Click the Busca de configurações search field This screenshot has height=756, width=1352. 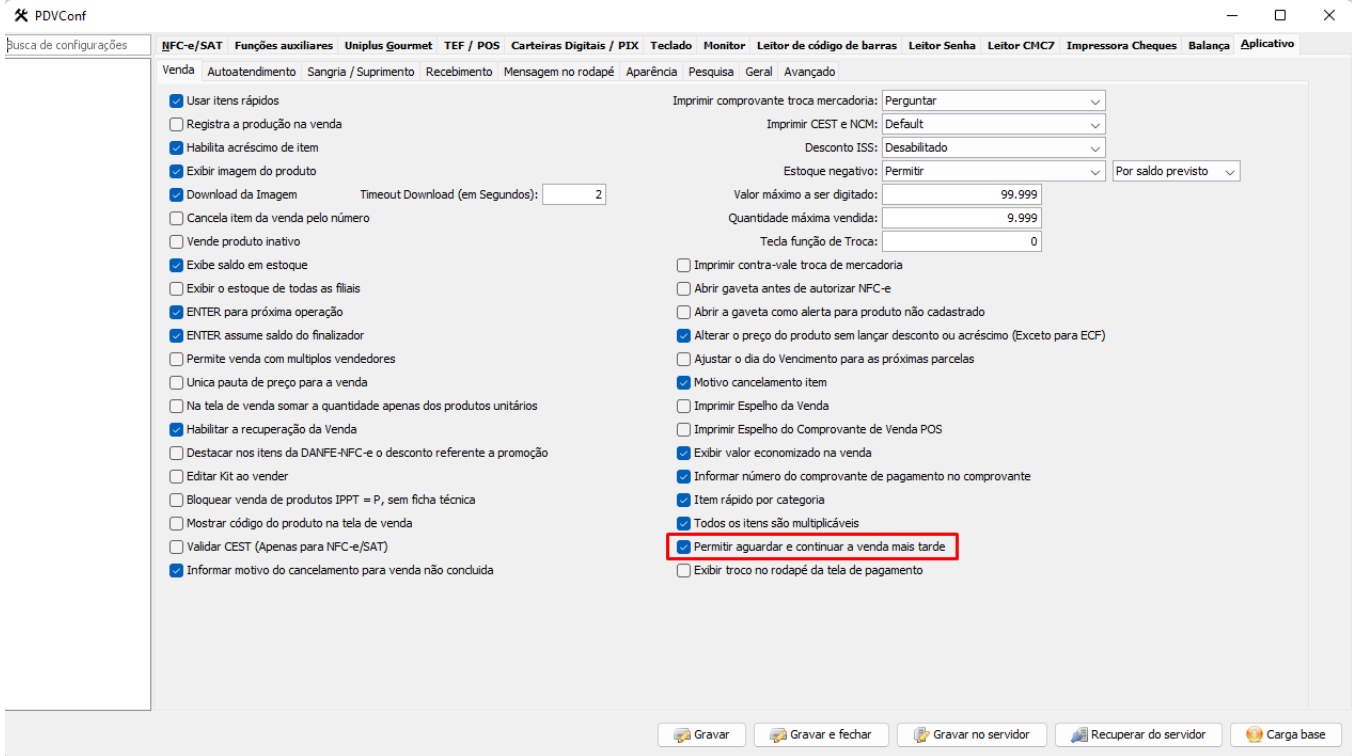[x=76, y=45]
